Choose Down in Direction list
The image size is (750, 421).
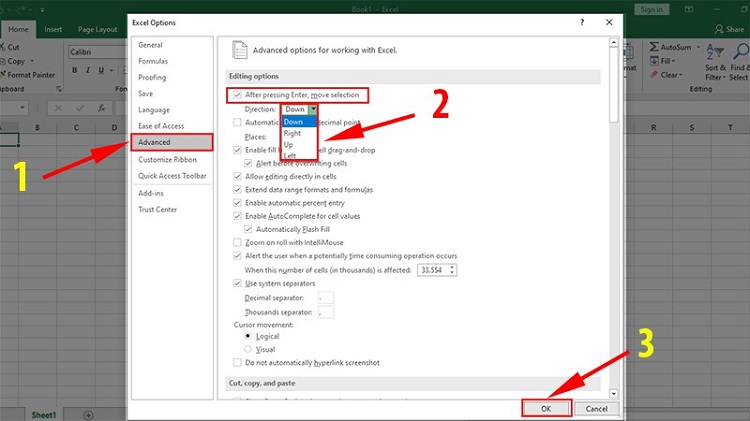(x=299, y=122)
